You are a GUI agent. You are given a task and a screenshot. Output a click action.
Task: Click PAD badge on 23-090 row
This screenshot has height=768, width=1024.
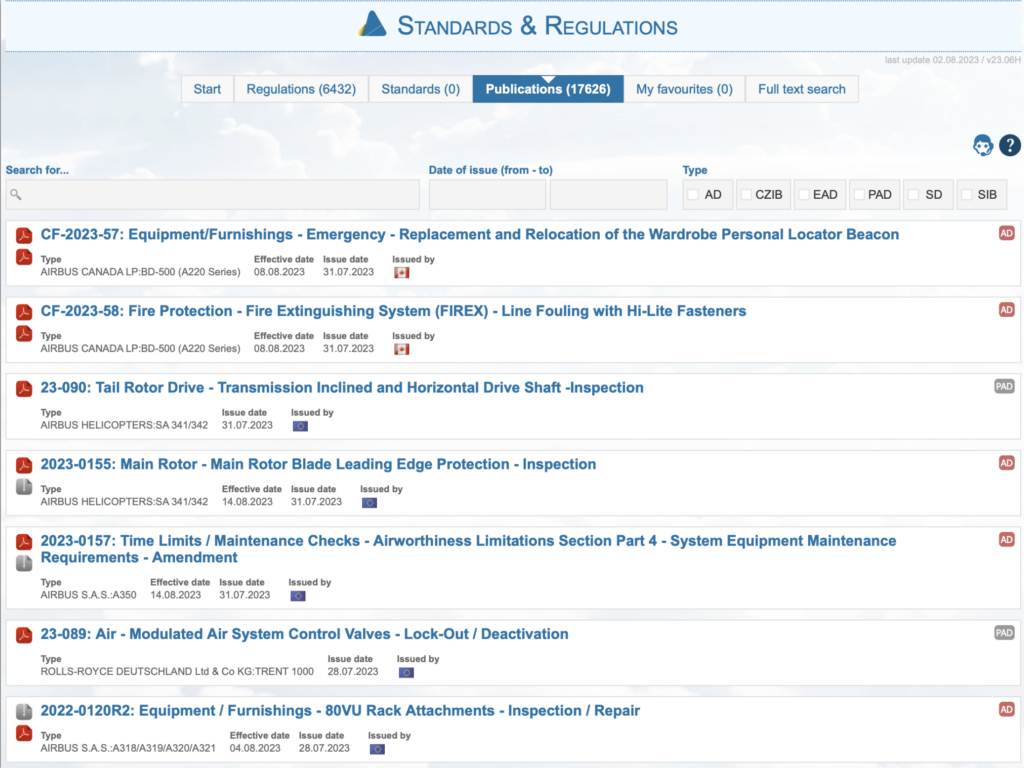click(1004, 386)
